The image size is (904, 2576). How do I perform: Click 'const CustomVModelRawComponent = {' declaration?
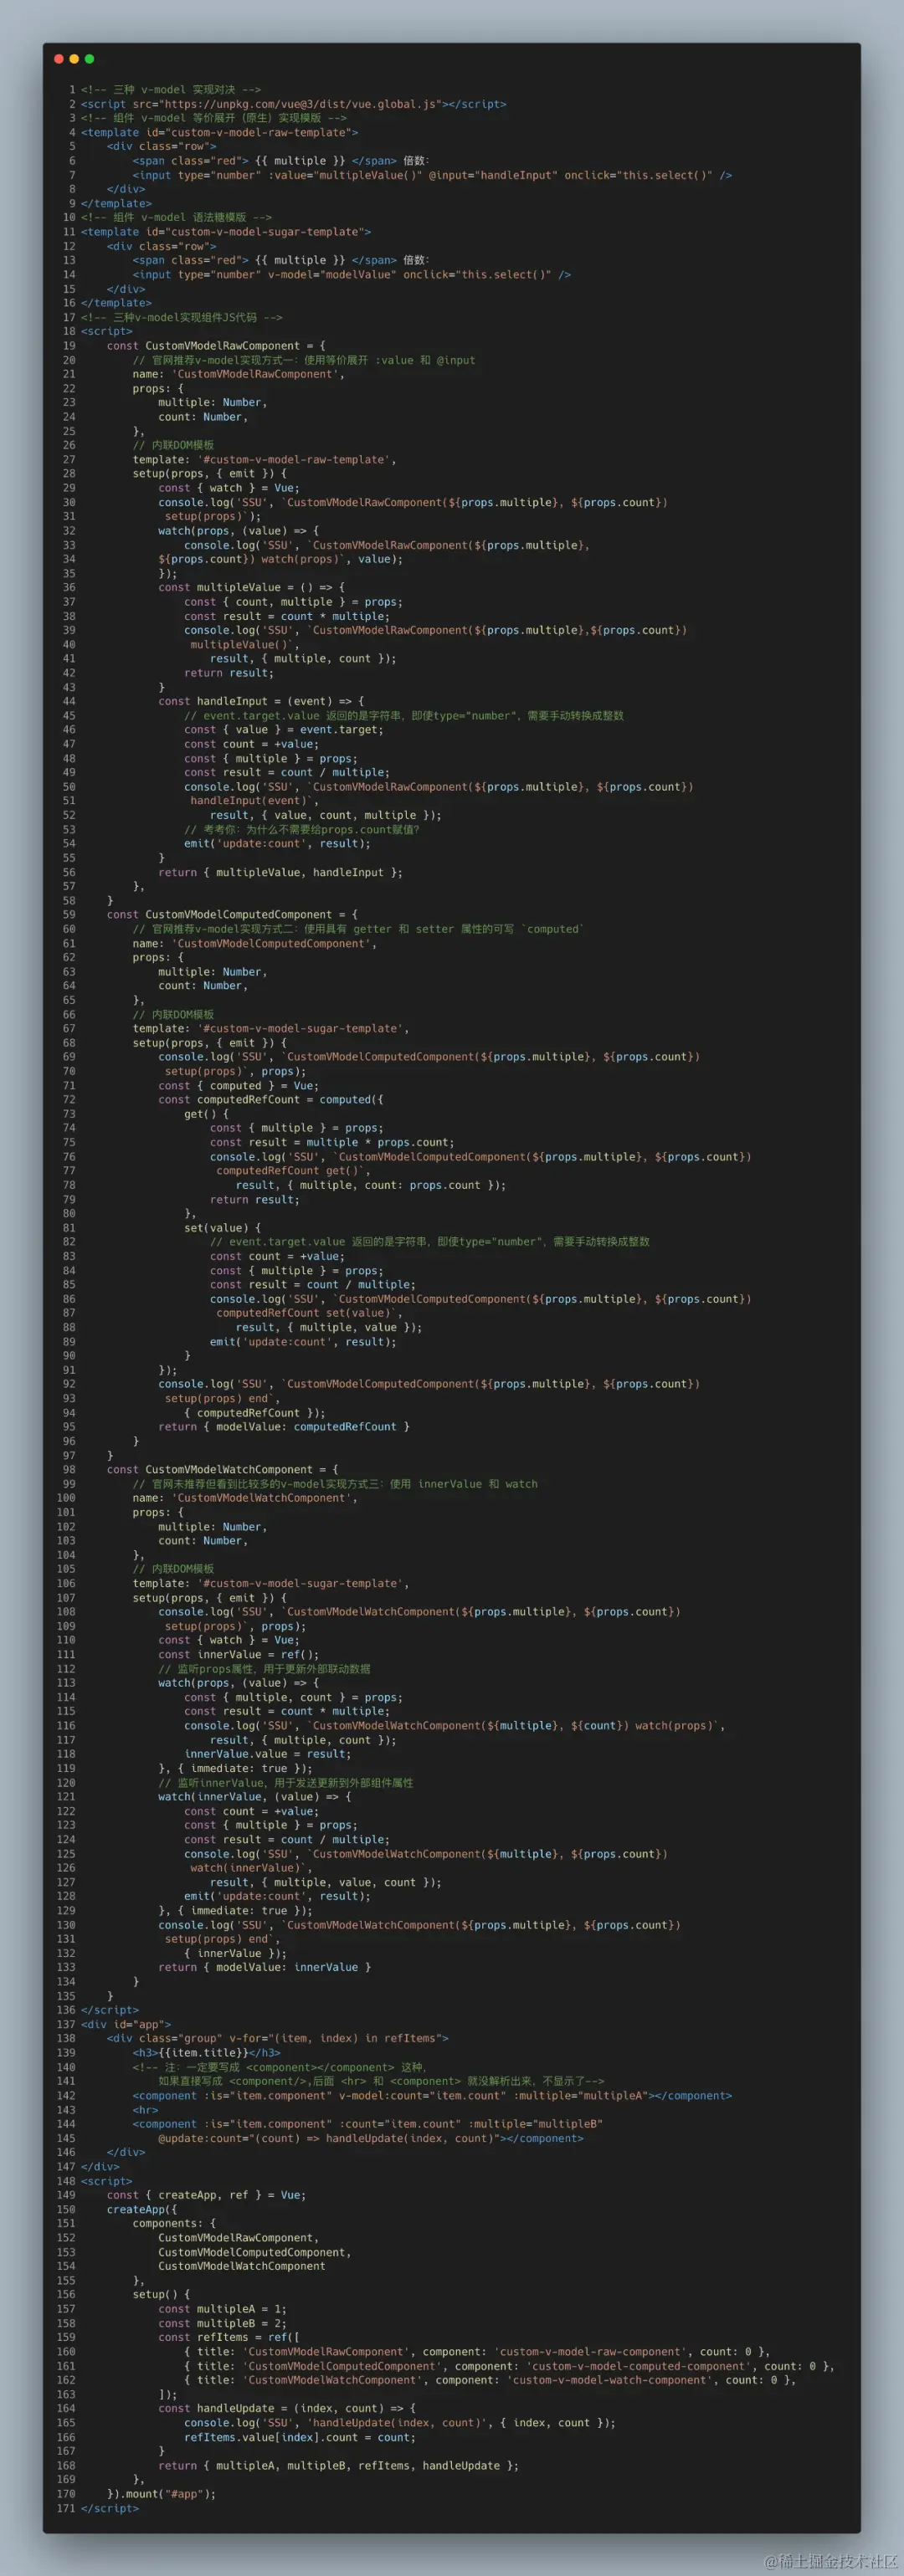click(x=216, y=346)
